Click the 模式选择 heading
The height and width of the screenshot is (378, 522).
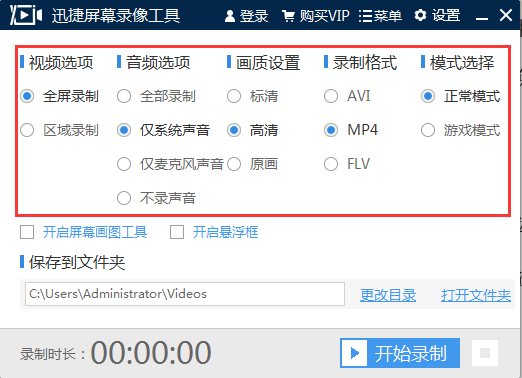462,63
